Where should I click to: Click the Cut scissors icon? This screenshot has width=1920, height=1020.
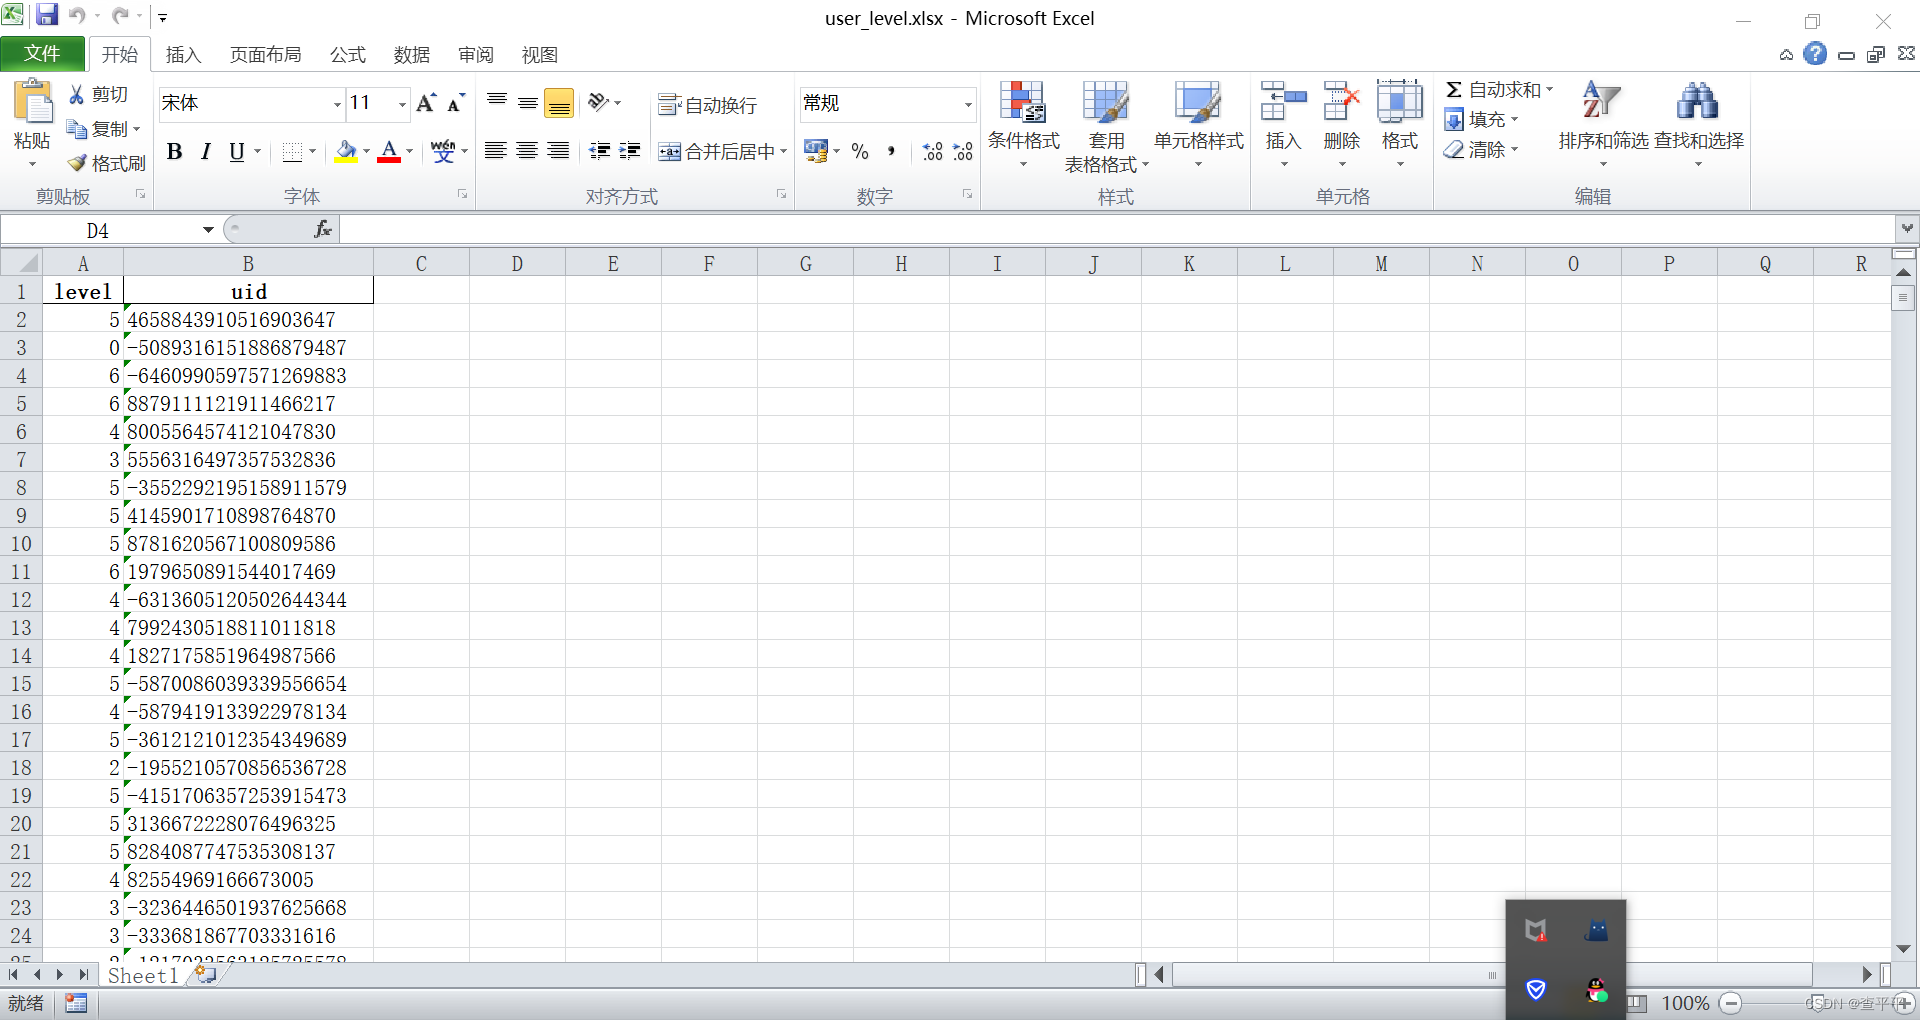click(76, 94)
